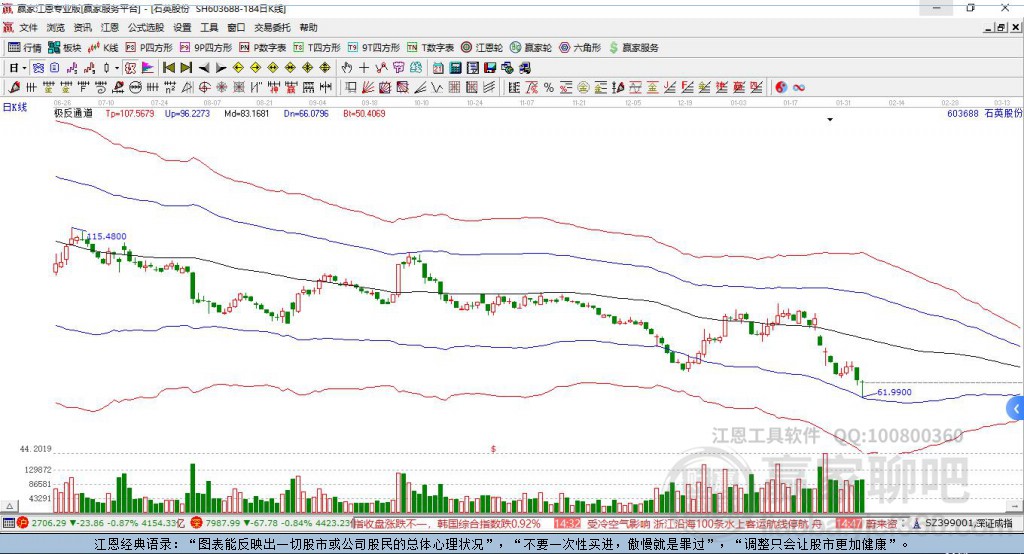
Task: Click the SZ399001 深证成指 status entry
Action: pyautogui.click(x=964, y=523)
